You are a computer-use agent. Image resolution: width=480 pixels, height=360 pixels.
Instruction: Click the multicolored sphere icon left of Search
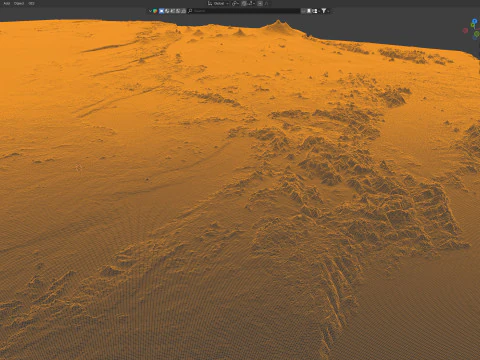click(155, 11)
